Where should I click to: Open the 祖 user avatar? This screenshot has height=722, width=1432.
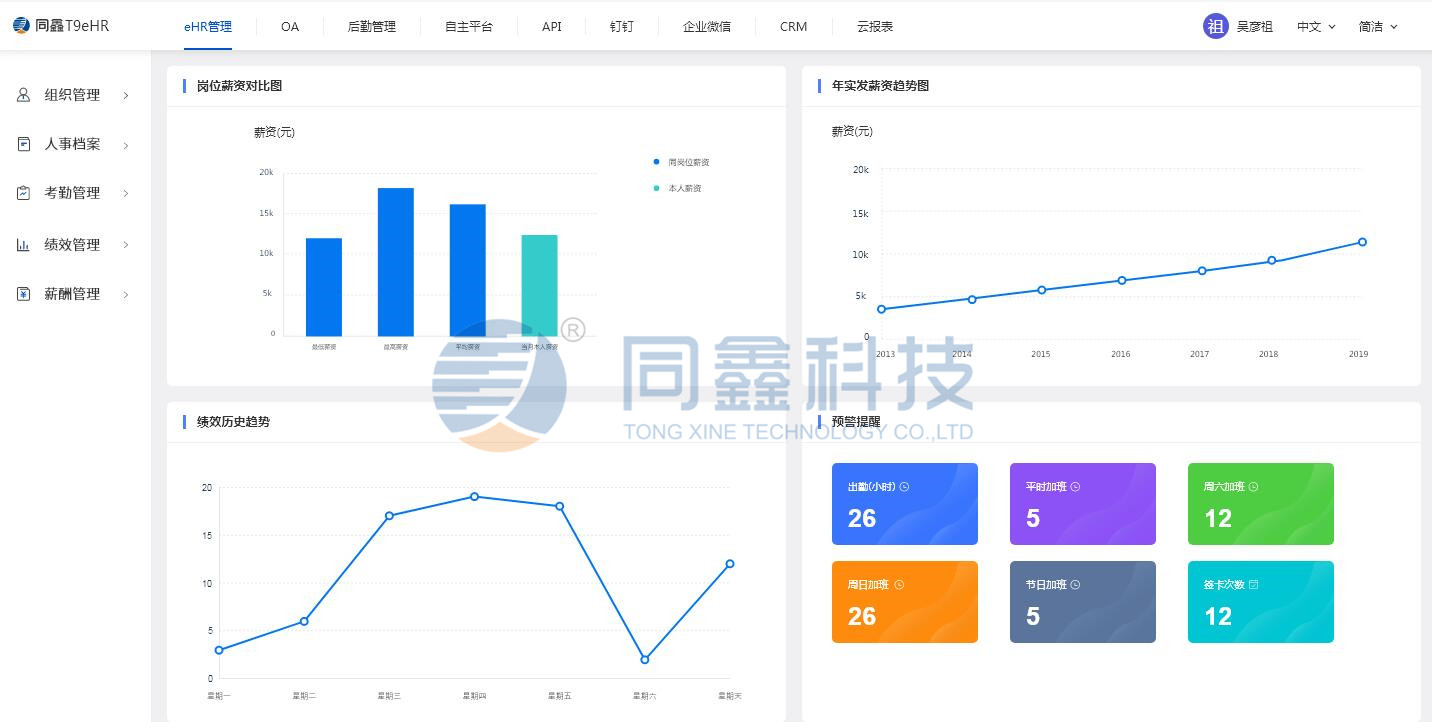tap(1215, 26)
